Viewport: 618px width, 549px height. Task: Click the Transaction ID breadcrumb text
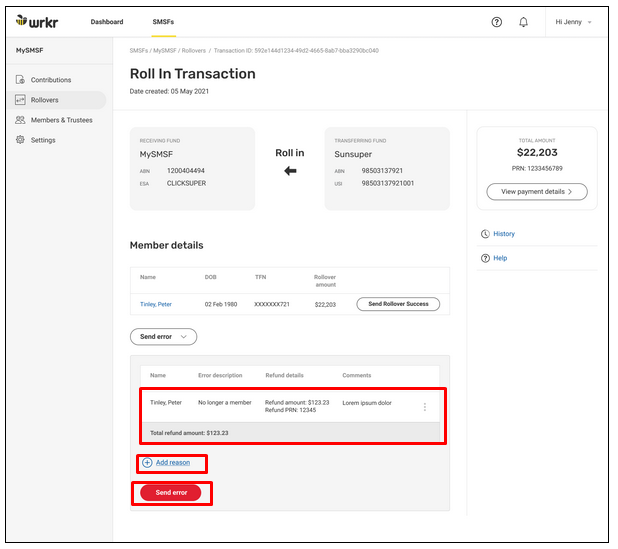click(296, 50)
